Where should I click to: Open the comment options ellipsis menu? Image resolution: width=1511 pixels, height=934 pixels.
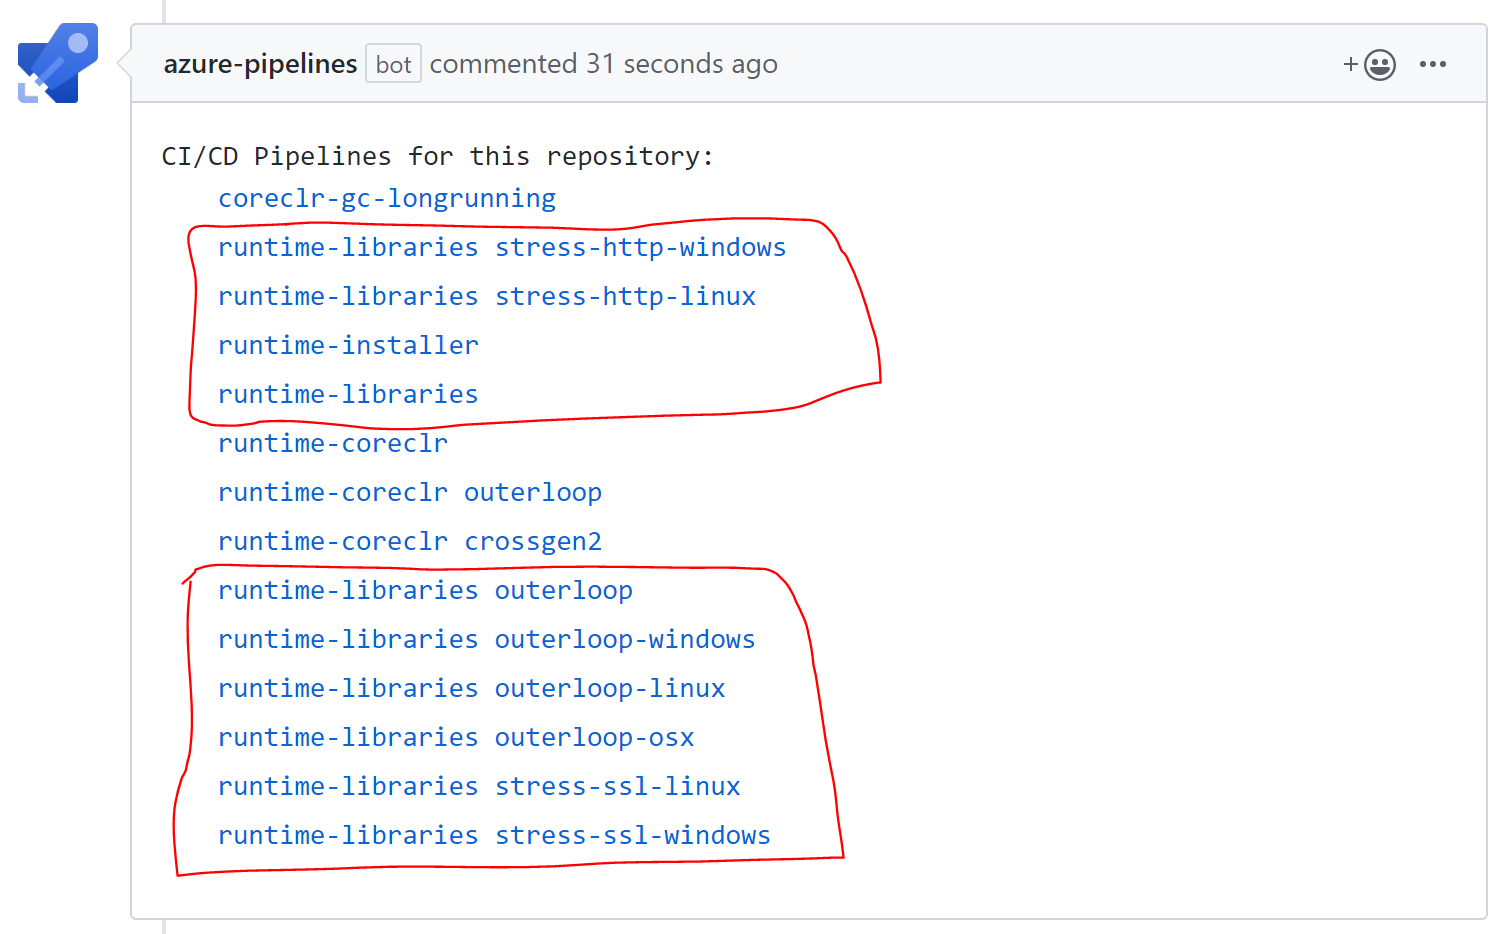1432,64
